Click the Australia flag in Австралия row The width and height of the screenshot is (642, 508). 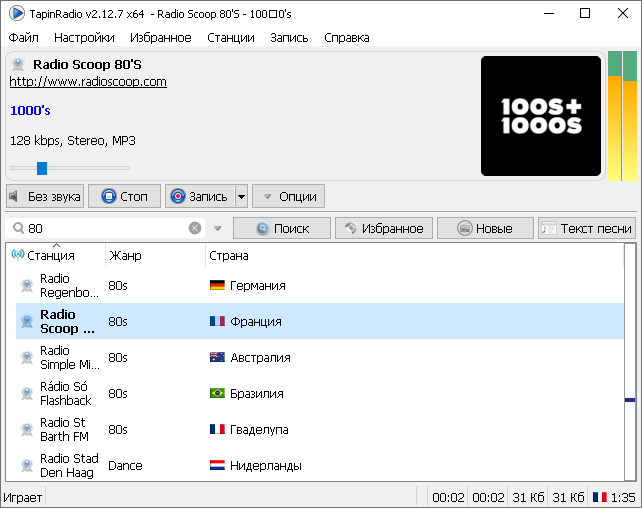[x=217, y=357]
